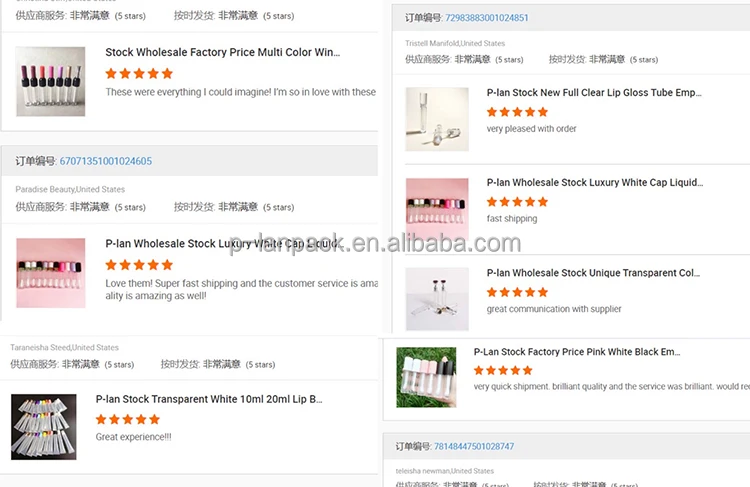Open 'P-lan Wholesale Stock Unique Transparent' title
750x487 pixels.
(593, 273)
